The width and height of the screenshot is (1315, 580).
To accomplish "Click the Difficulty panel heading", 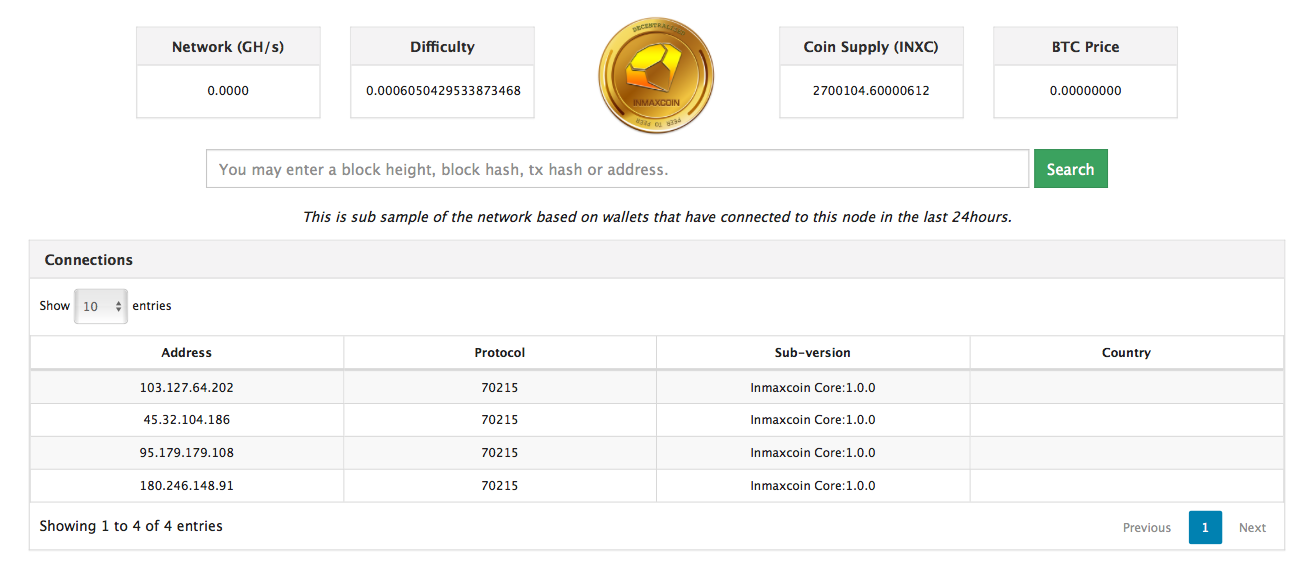I will click(x=442, y=47).
